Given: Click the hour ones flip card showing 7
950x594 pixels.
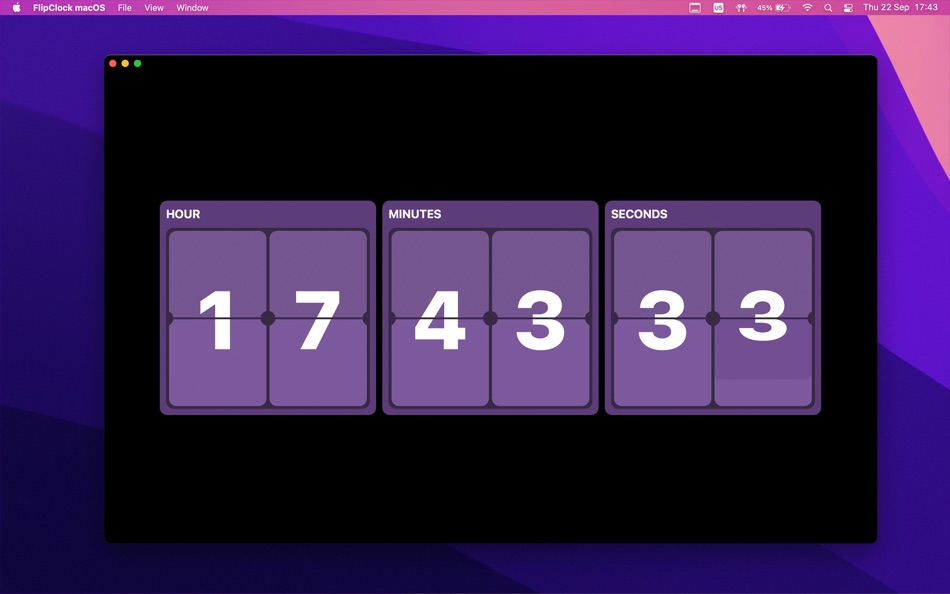Looking at the screenshot, I should (318, 318).
